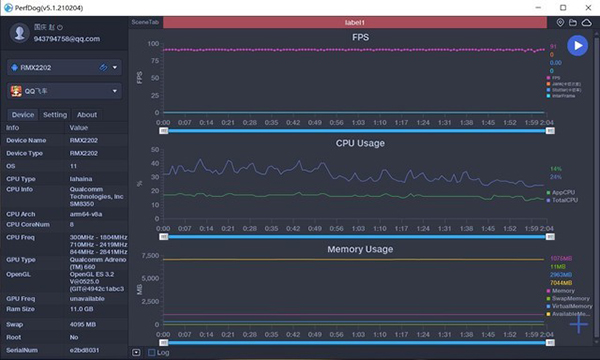Enable the Log checkbox

tap(152, 352)
